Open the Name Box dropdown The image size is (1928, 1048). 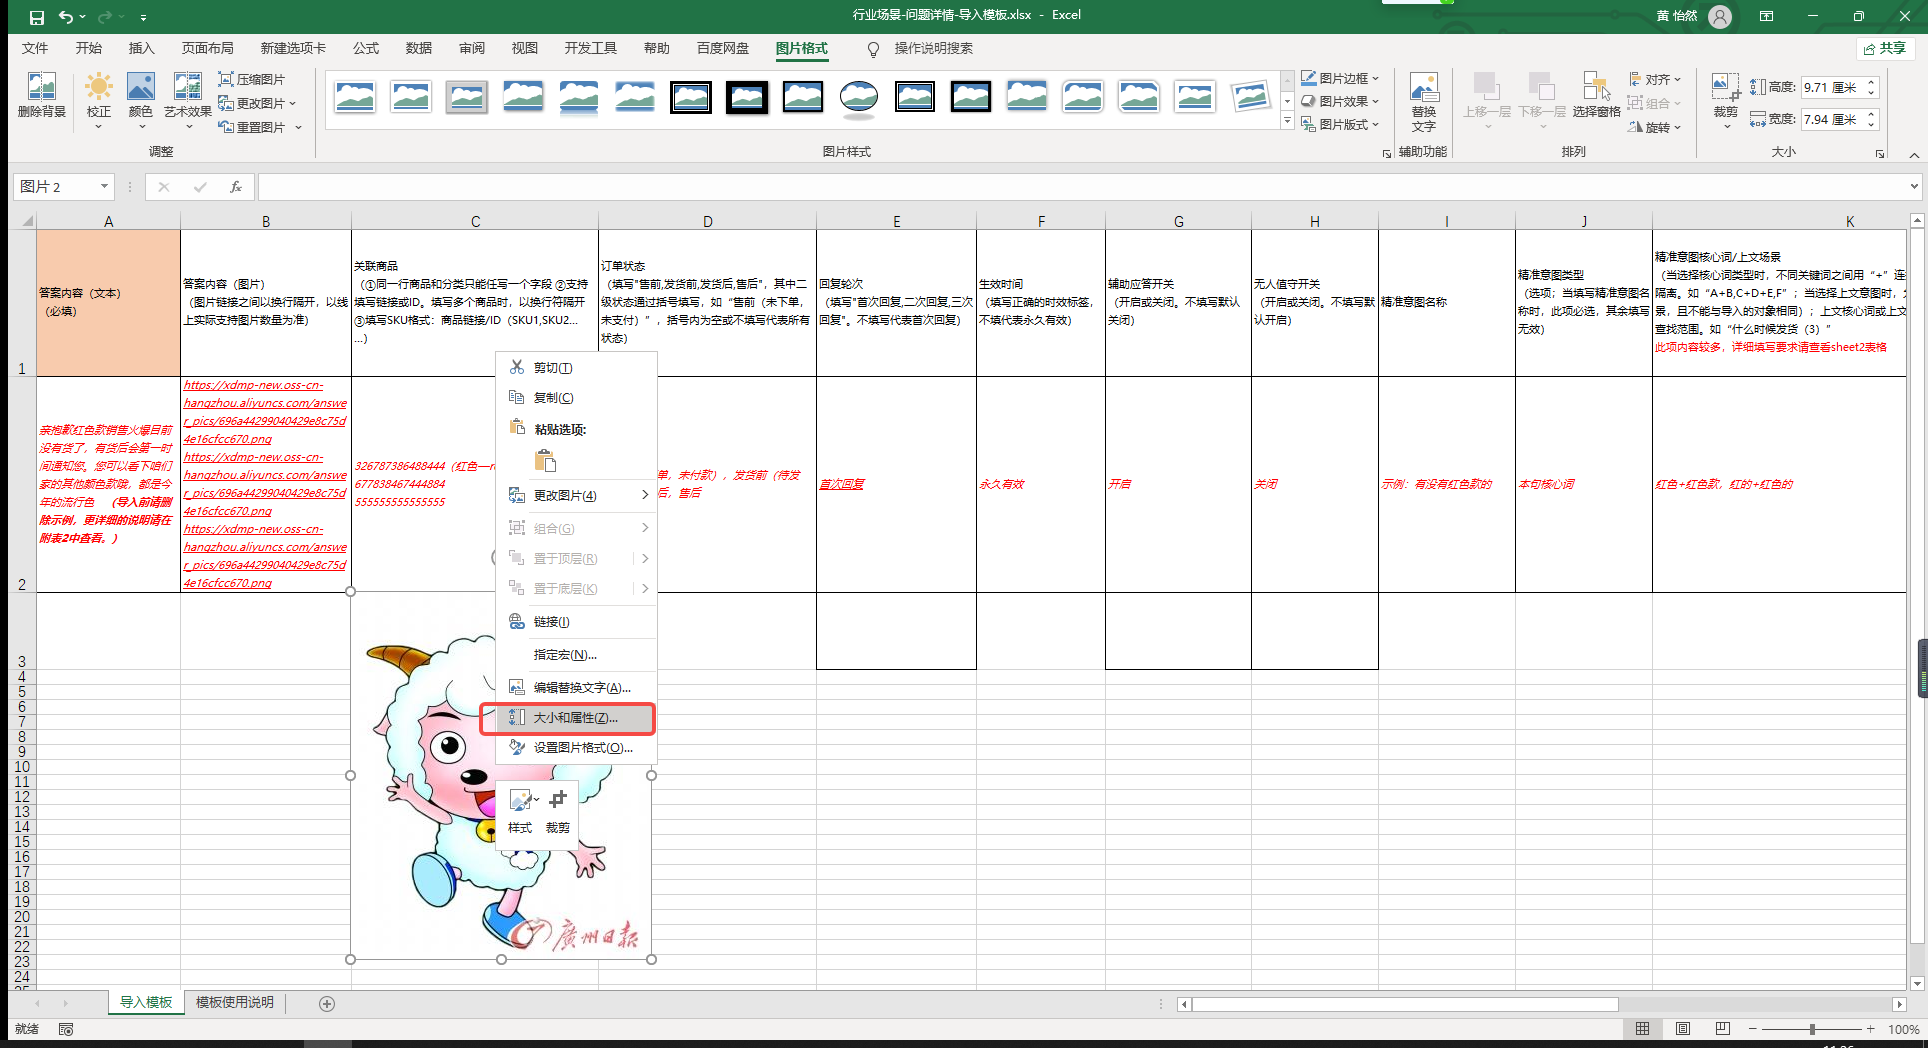coord(104,186)
